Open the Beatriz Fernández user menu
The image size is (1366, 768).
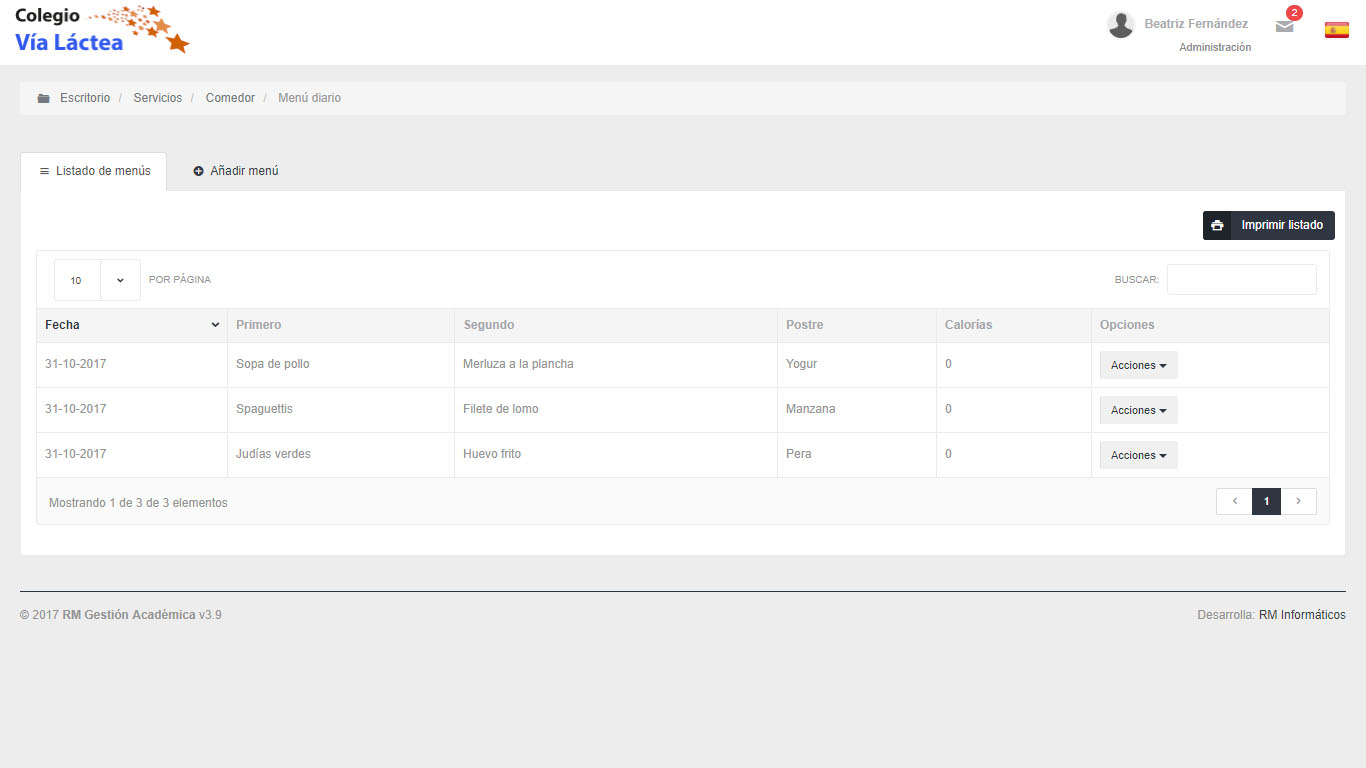tap(1196, 24)
